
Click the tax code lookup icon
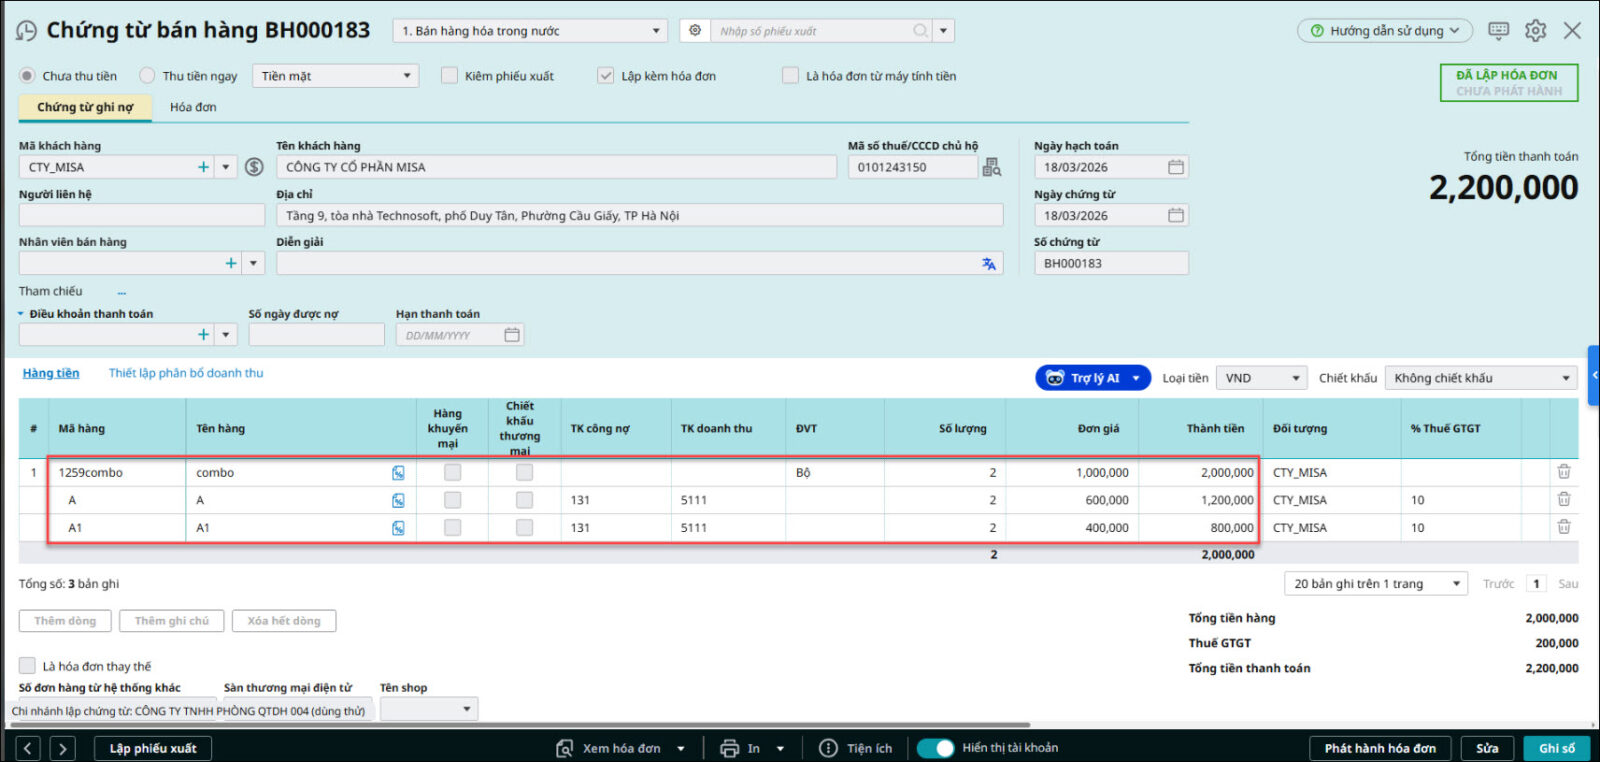click(x=991, y=167)
